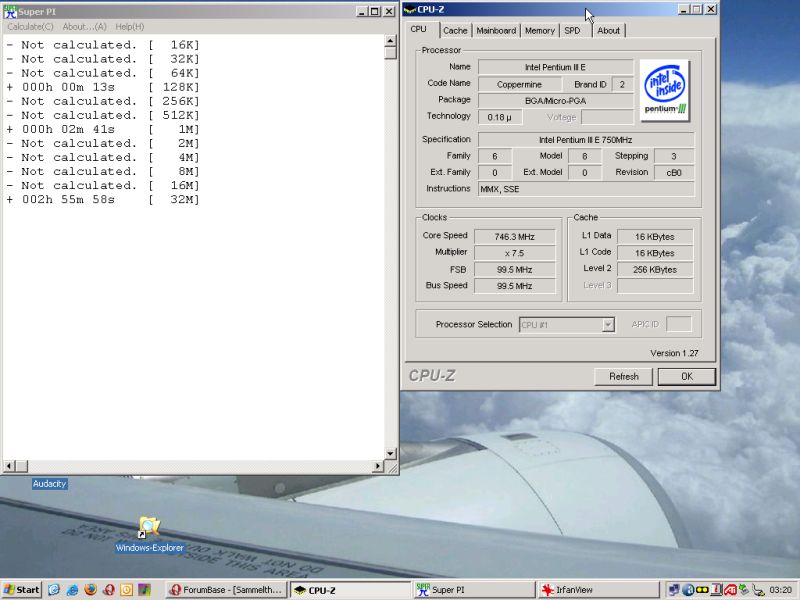Screen dimensions: 800x600
Task: Maximize the Super PI window
Action: coord(375,11)
